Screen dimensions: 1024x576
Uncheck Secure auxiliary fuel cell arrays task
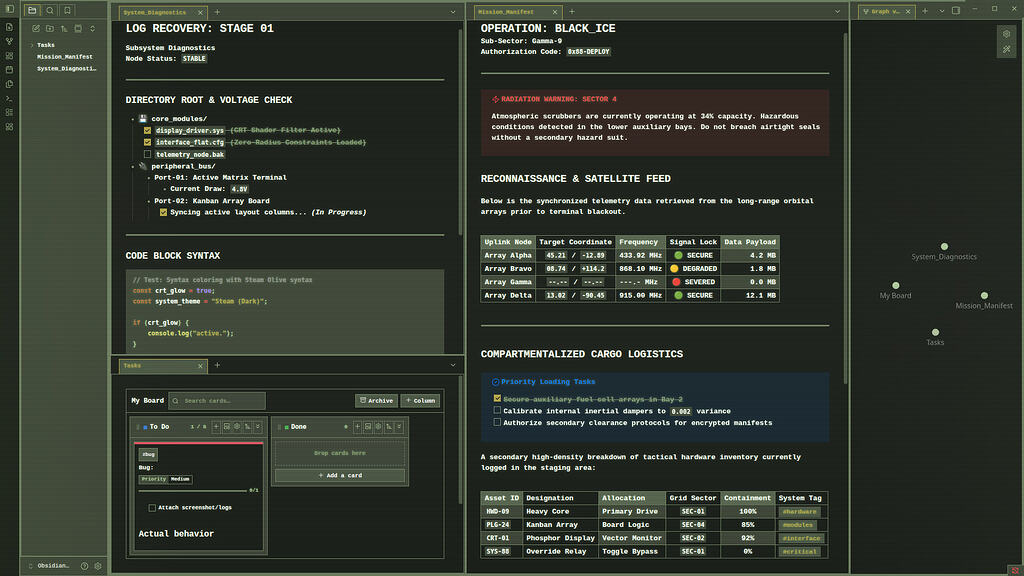click(x=497, y=398)
